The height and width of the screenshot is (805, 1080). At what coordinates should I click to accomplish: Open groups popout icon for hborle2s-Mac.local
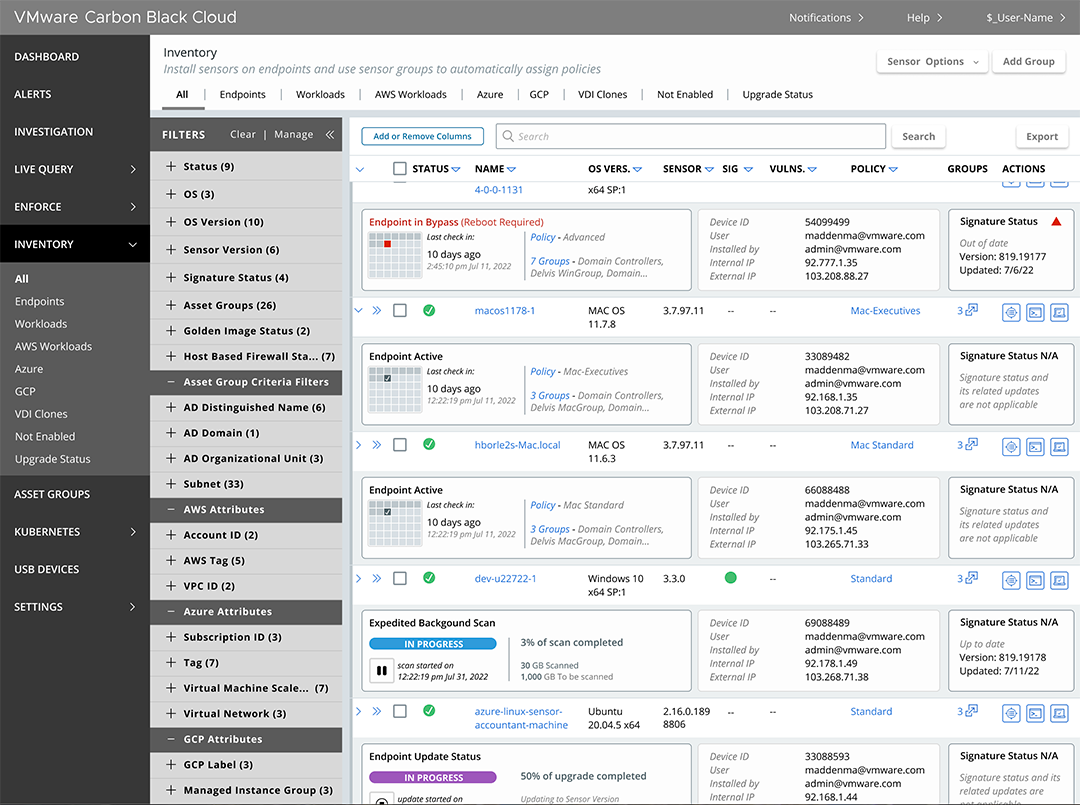coord(971,444)
